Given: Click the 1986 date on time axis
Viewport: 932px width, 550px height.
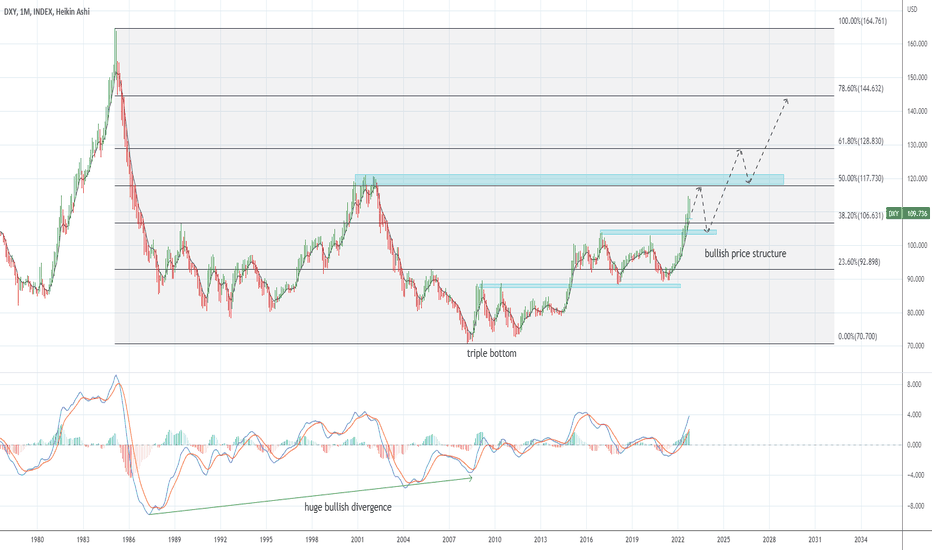Looking at the screenshot, I should click(x=128, y=540).
